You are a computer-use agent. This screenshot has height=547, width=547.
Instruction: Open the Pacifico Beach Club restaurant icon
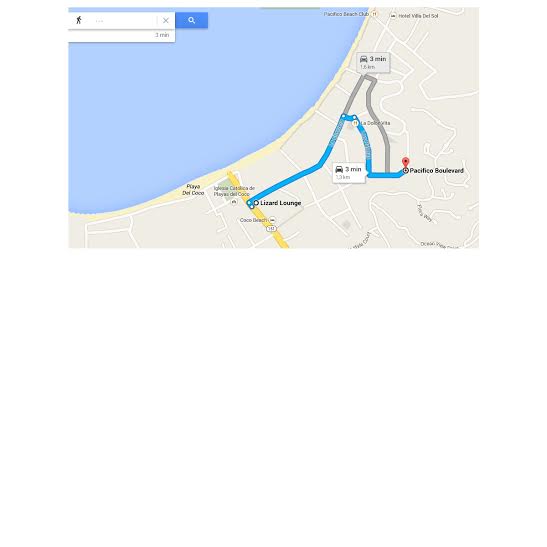coord(374,14)
